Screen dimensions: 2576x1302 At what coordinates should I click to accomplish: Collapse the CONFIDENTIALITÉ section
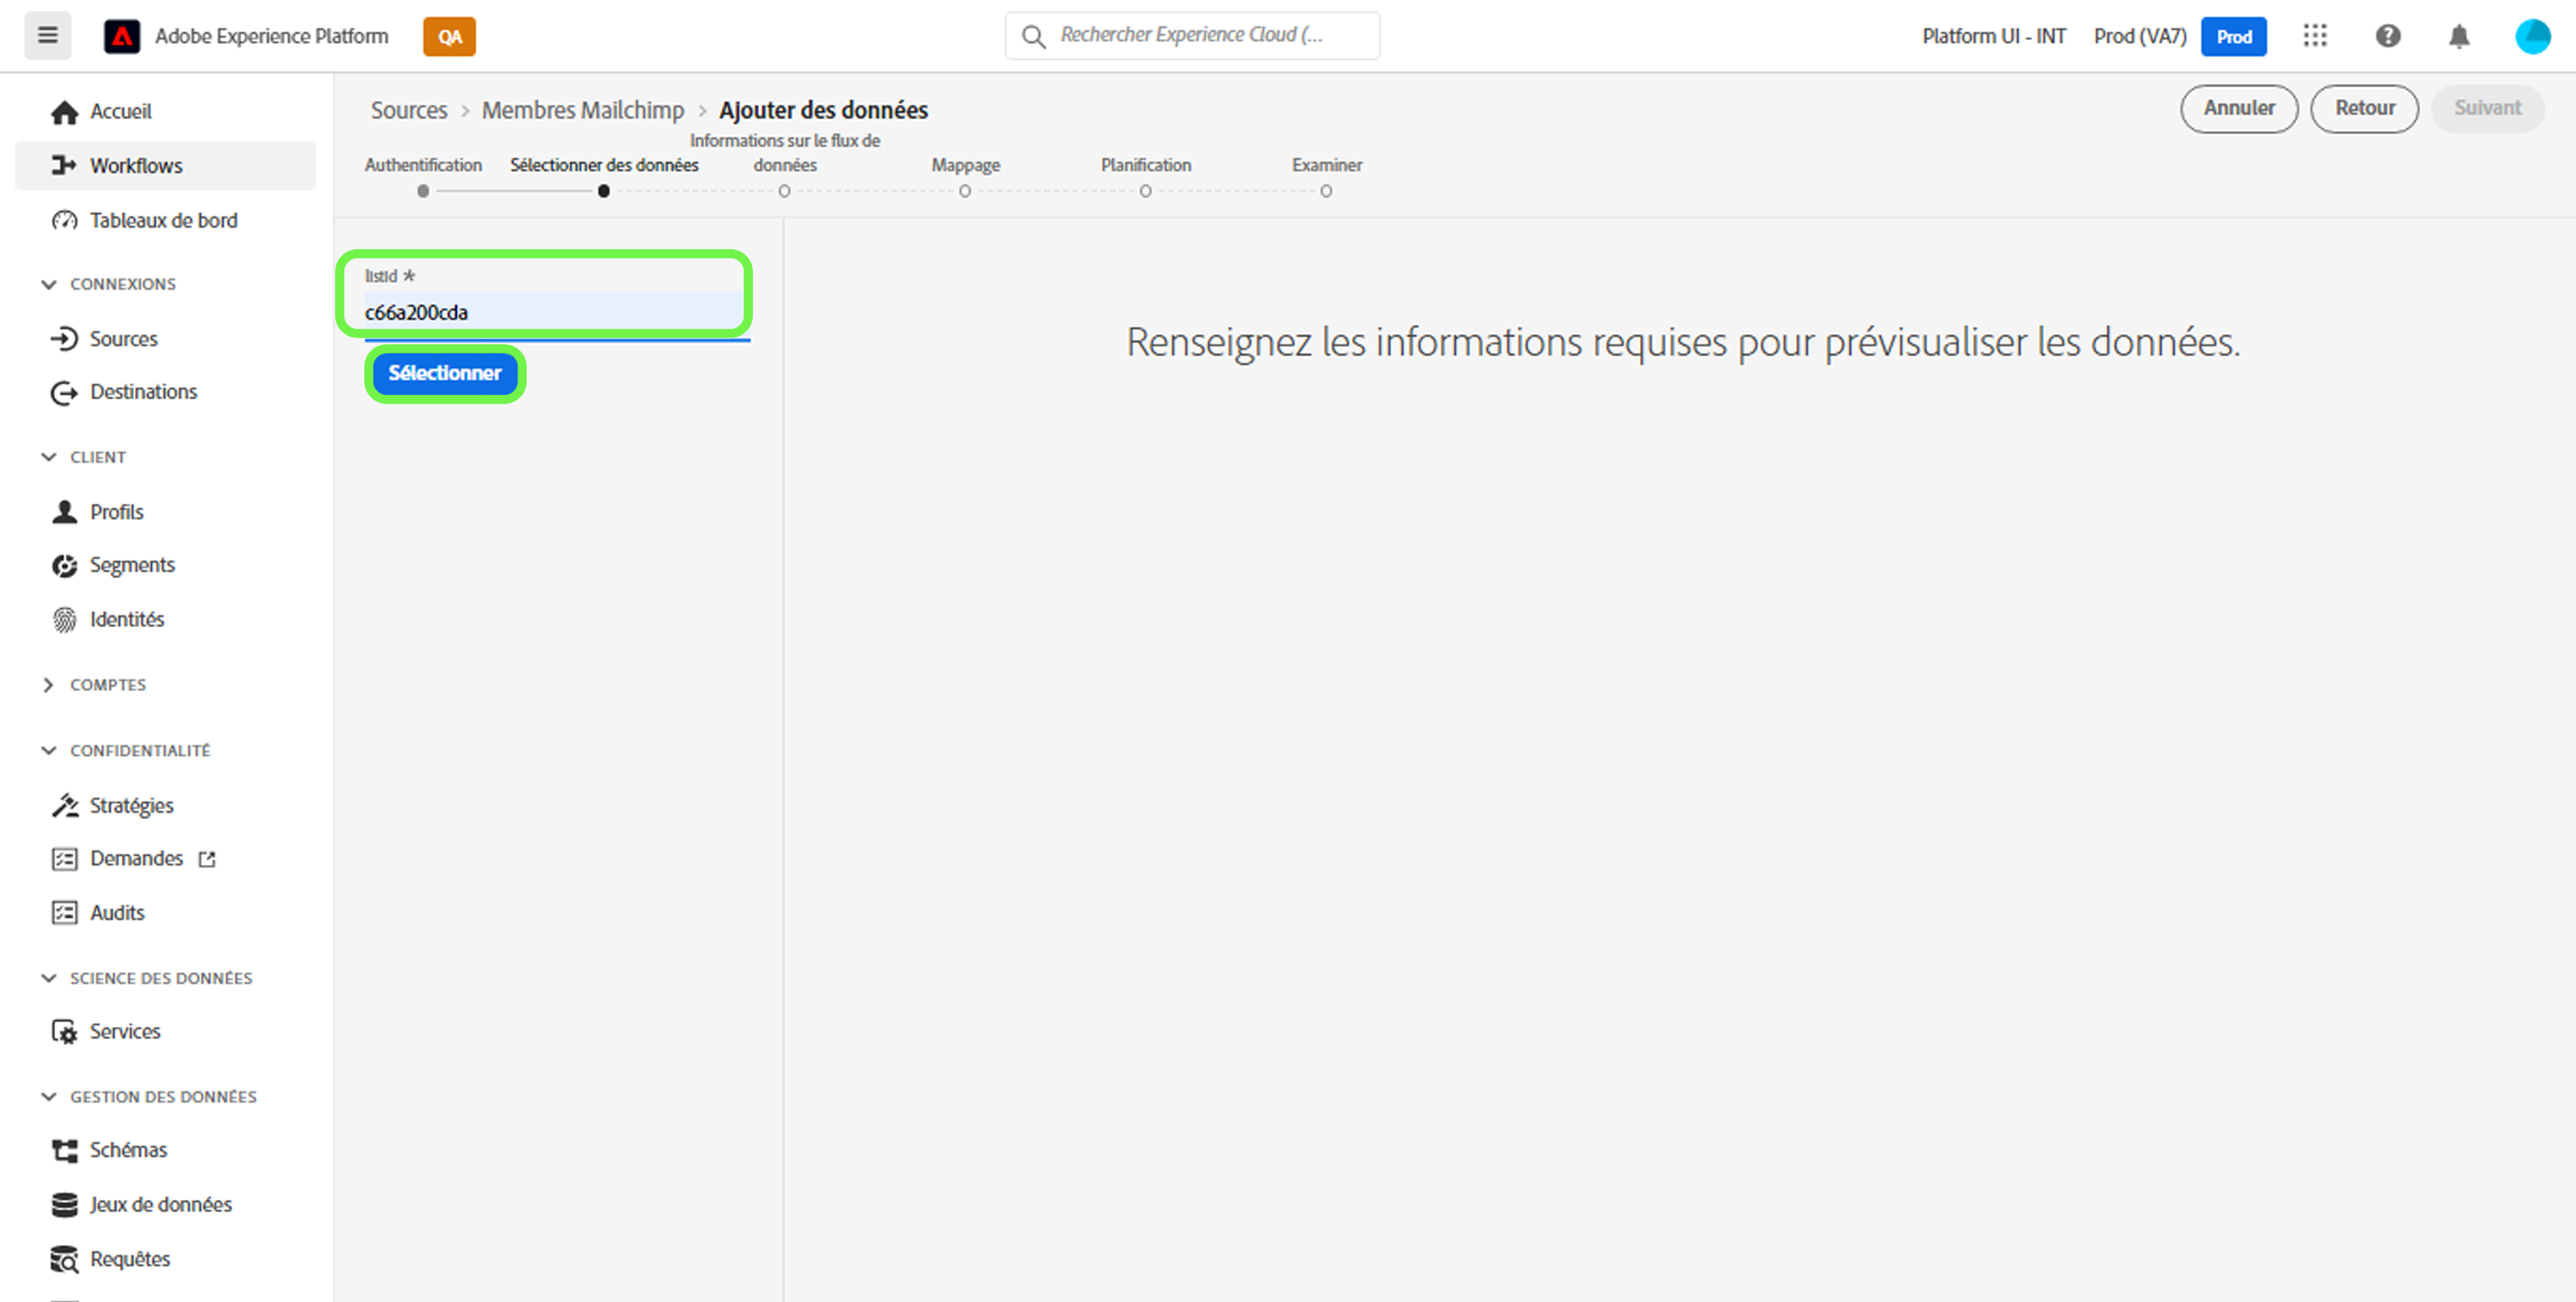pyautogui.click(x=48, y=750)
